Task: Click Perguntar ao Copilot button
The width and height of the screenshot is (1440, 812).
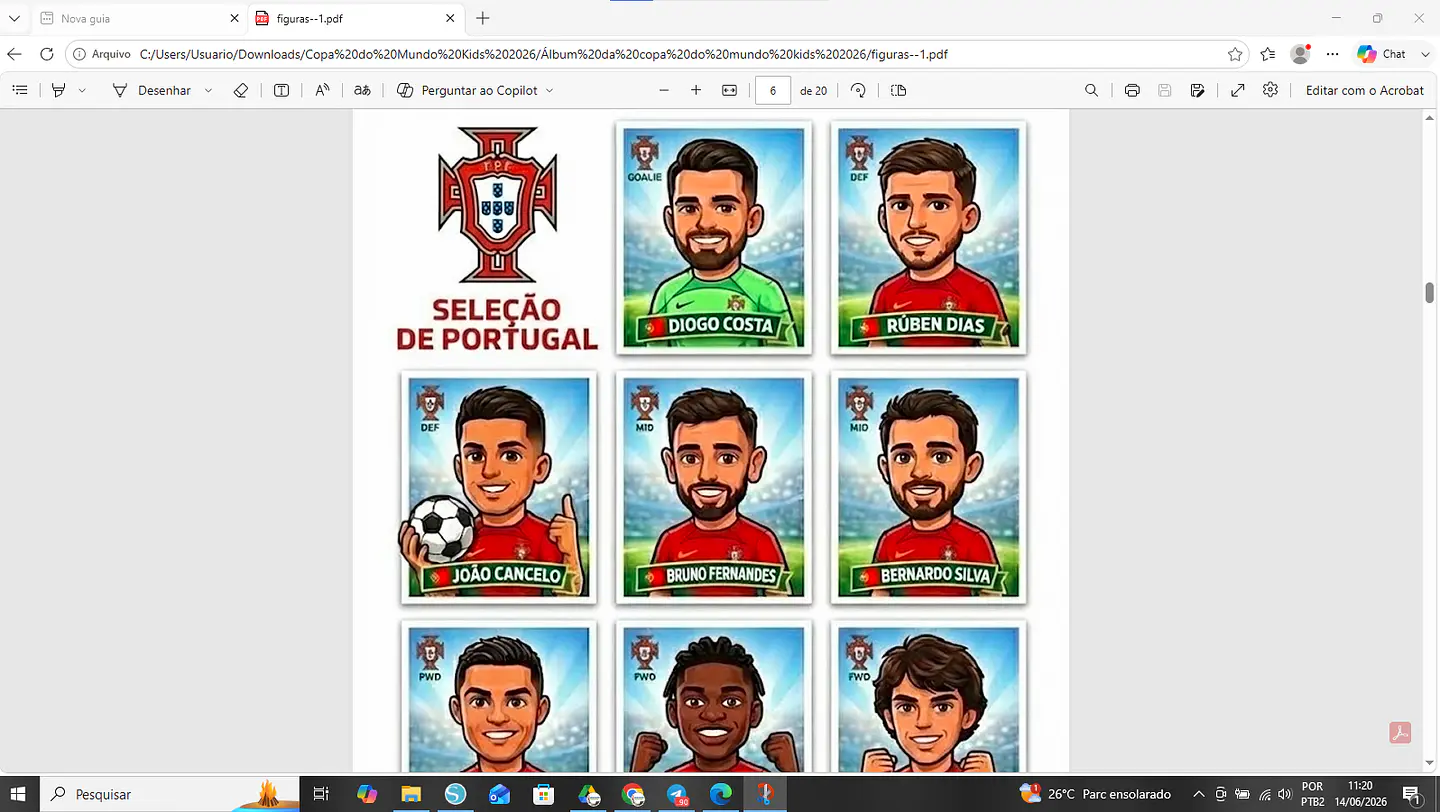Action: (467, 90)
